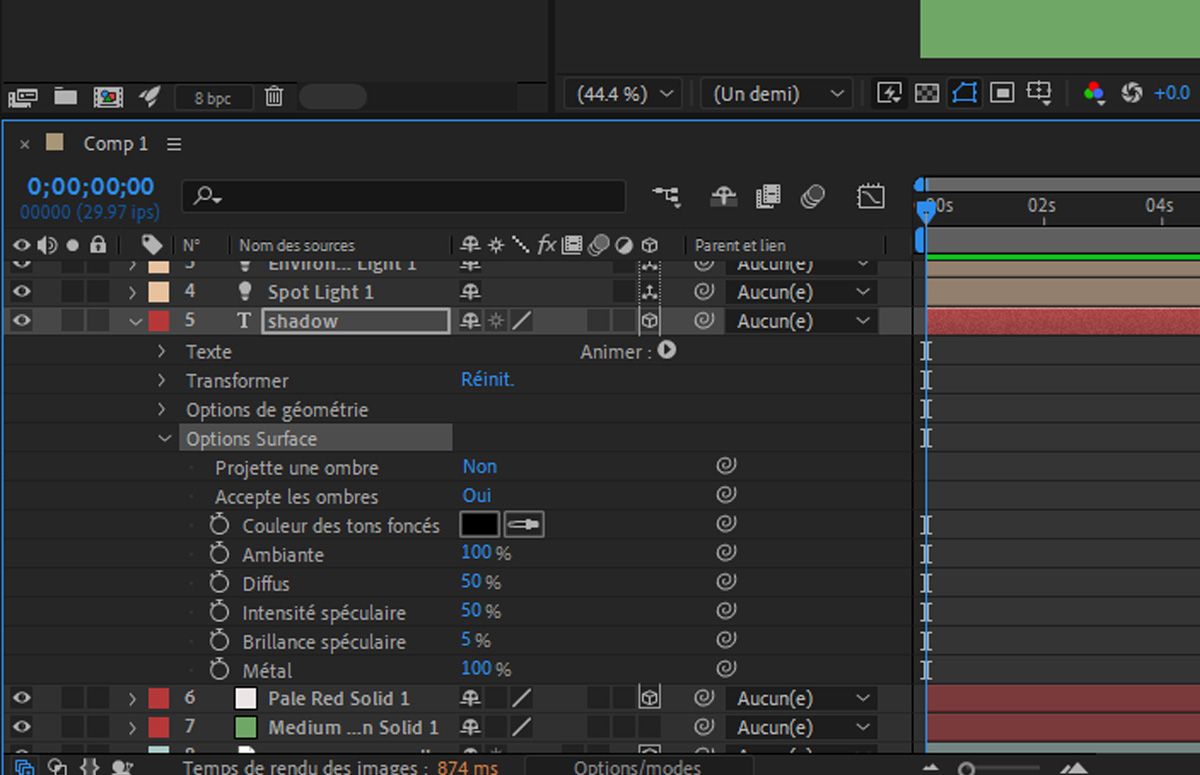Screen dimensions: 1200x775
Task: Click the label tag column header icon
Action: [x=152, y=245]
